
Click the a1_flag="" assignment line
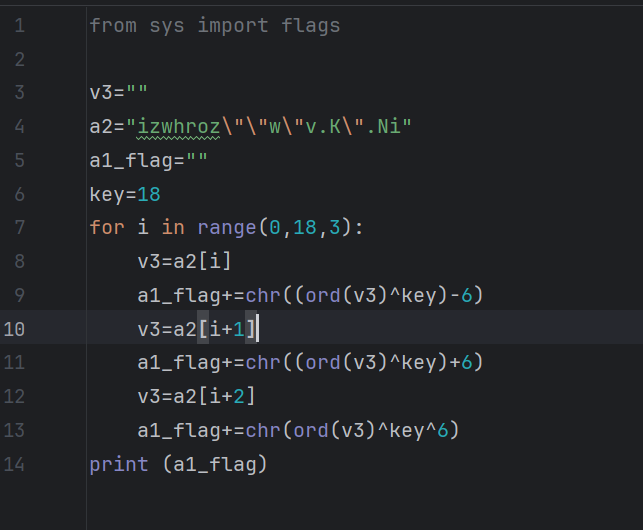(148, 160)
